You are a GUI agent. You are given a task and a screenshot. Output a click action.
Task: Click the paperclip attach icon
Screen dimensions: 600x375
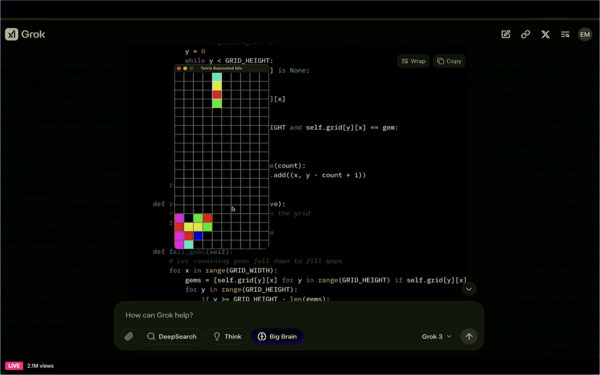pos(129,336)
